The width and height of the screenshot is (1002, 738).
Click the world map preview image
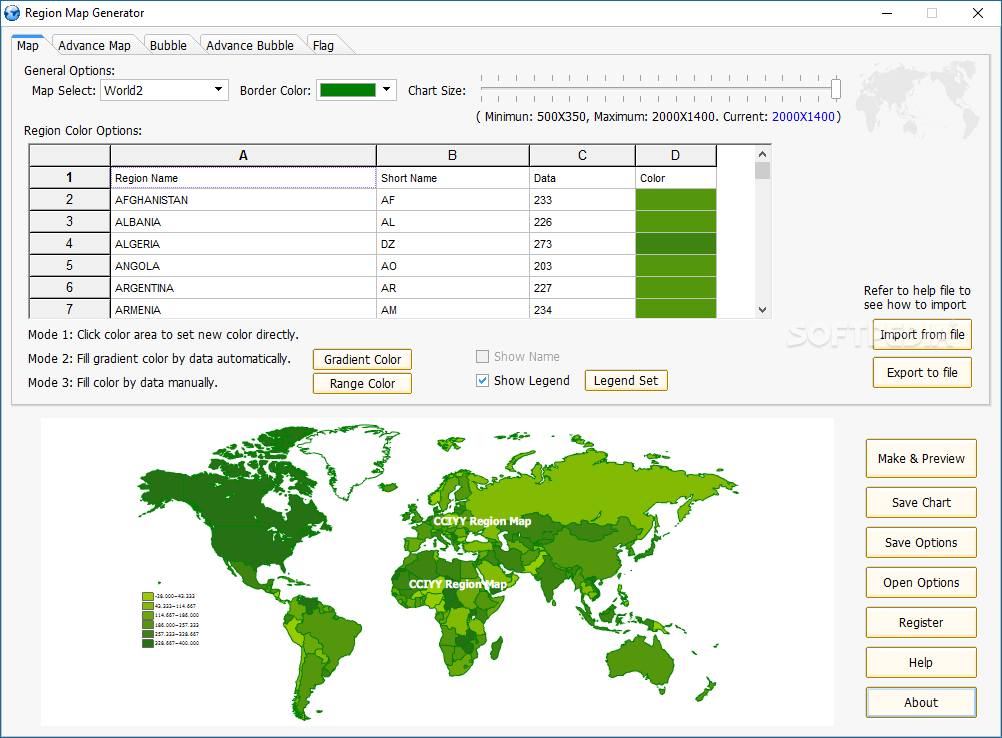coord(437,572)
